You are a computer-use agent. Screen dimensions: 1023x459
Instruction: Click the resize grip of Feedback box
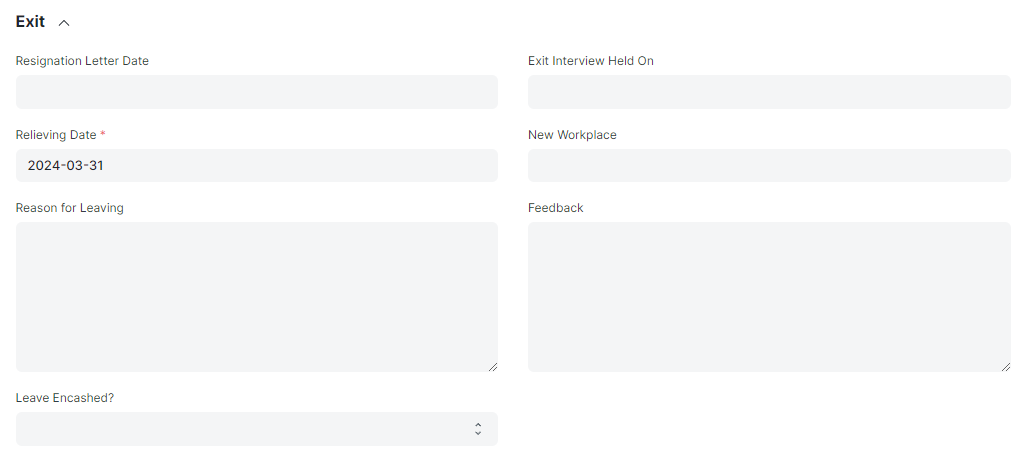click(x=1005, y=367)
